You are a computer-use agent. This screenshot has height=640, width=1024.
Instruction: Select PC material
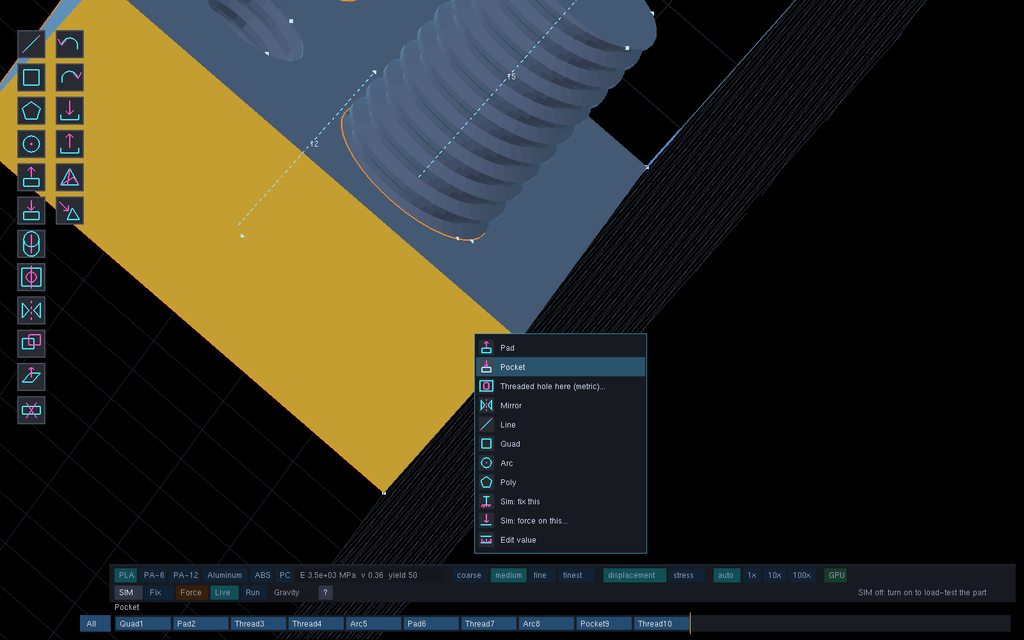pos(285,575)
